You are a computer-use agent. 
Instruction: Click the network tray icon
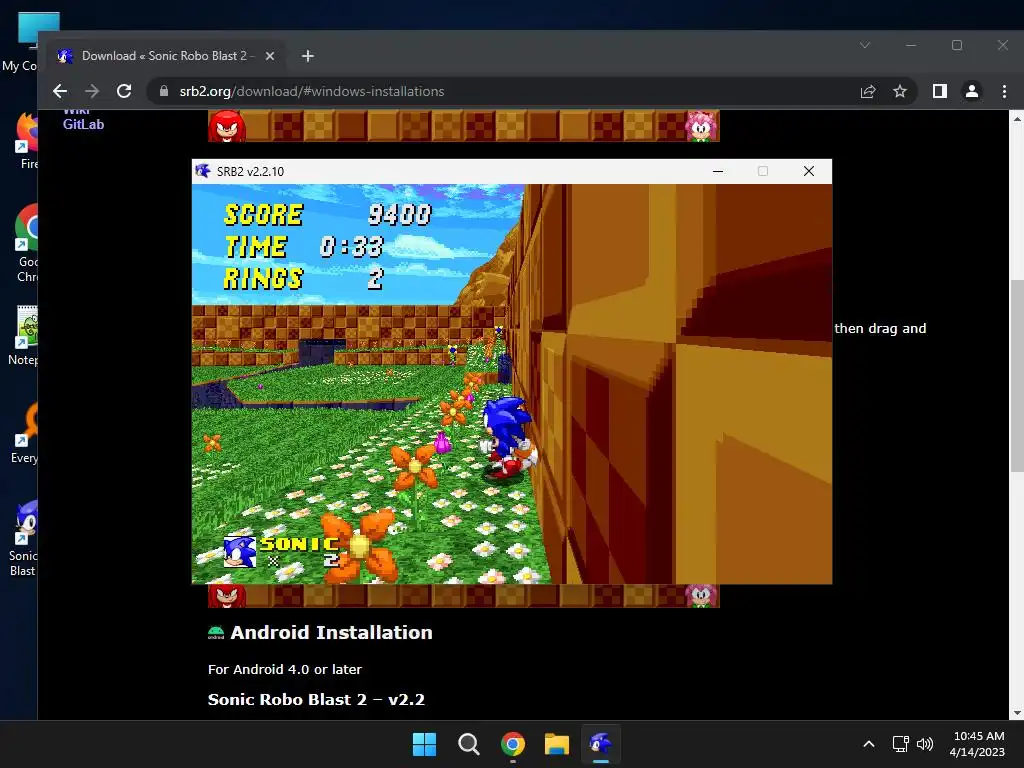(901, 744)
